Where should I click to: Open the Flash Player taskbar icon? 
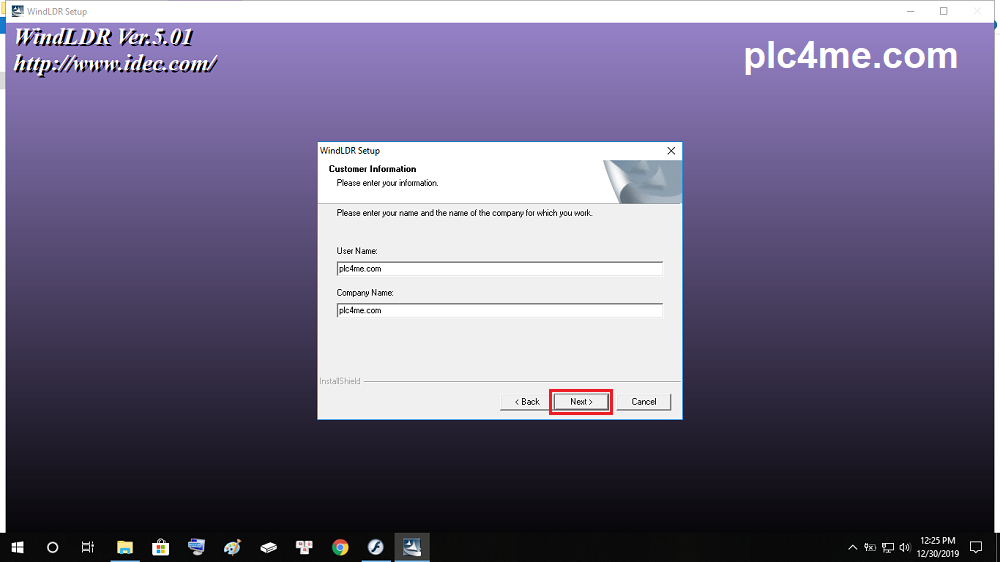pyautogui.click(x=376, y=547)
